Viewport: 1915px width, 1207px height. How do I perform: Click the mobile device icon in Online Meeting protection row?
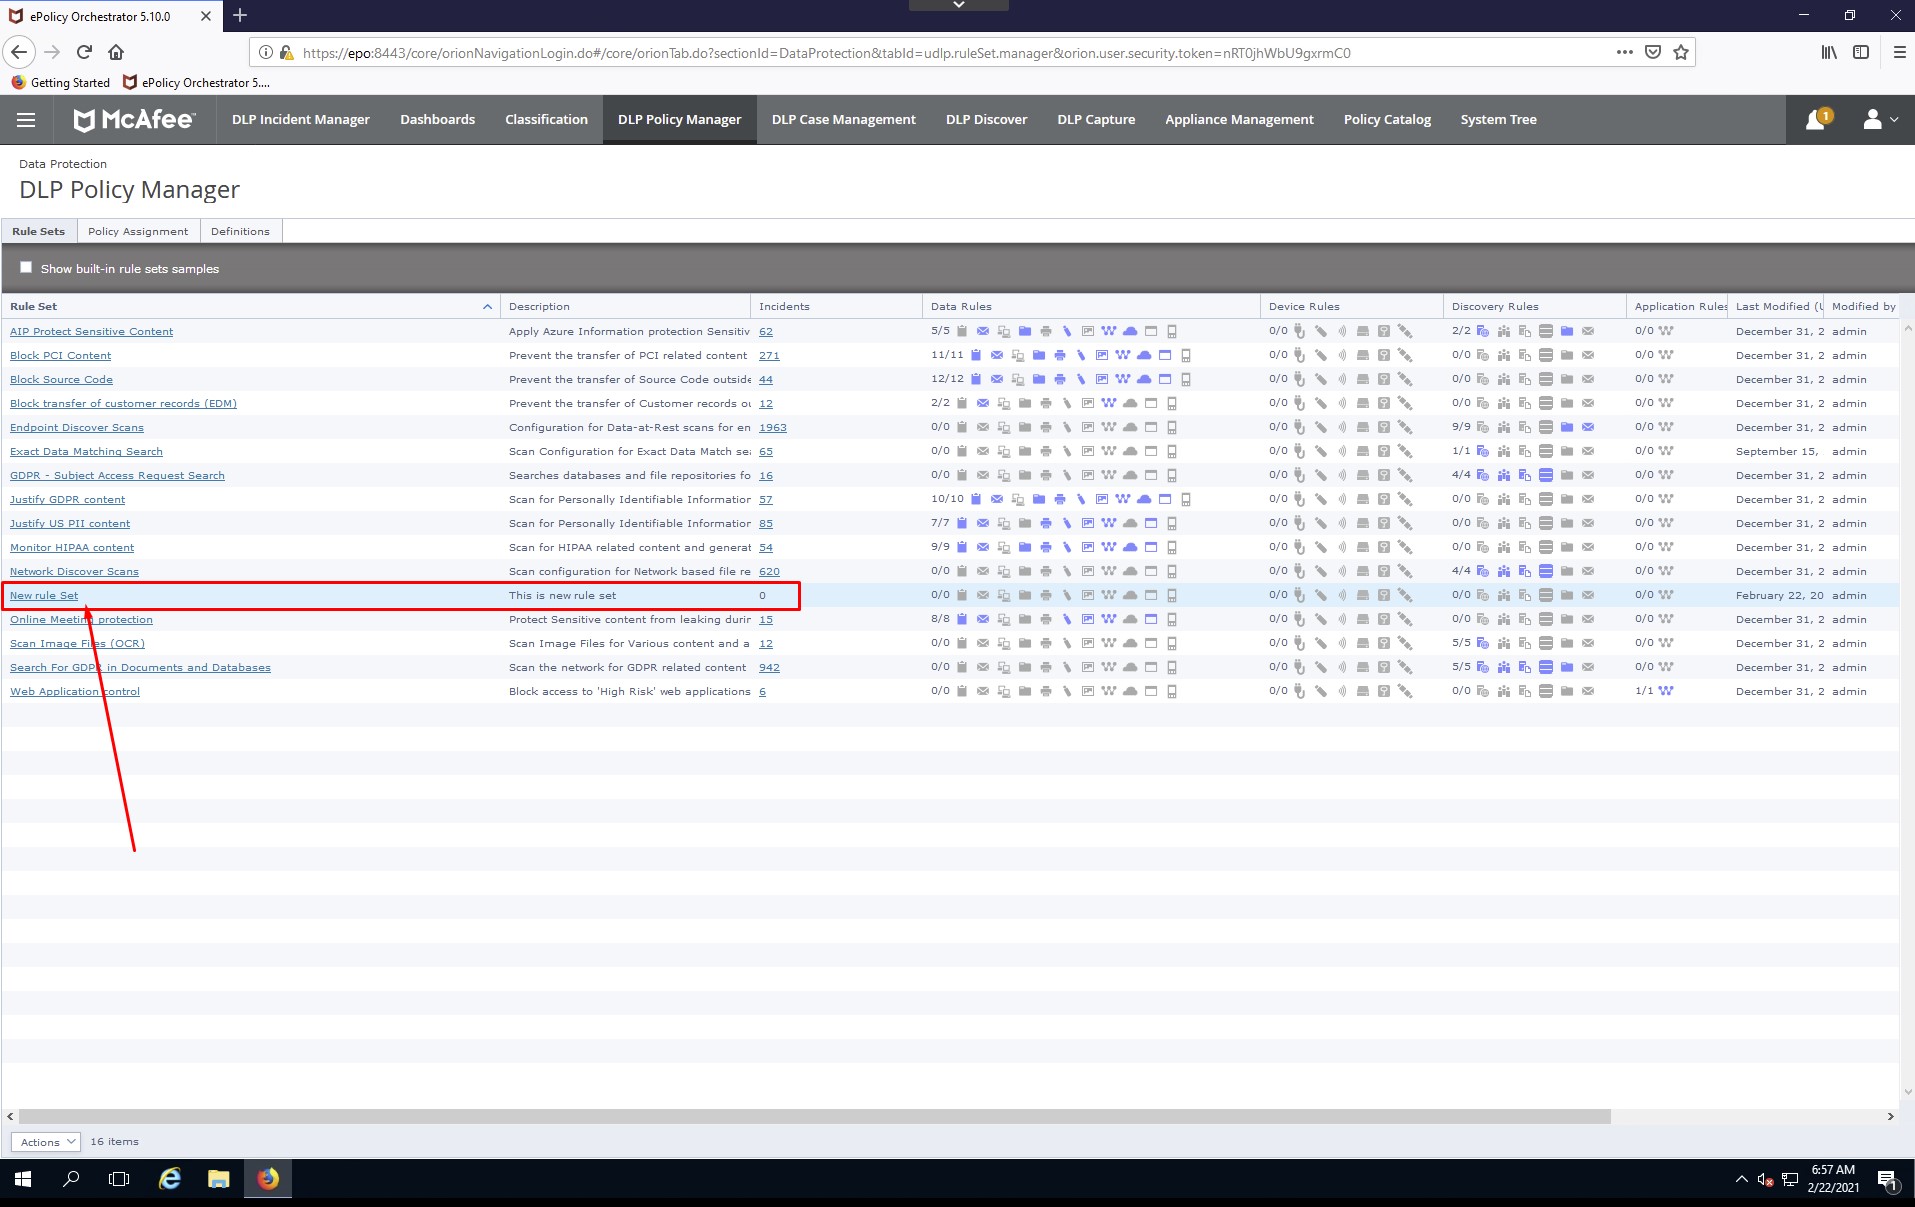1172,619
